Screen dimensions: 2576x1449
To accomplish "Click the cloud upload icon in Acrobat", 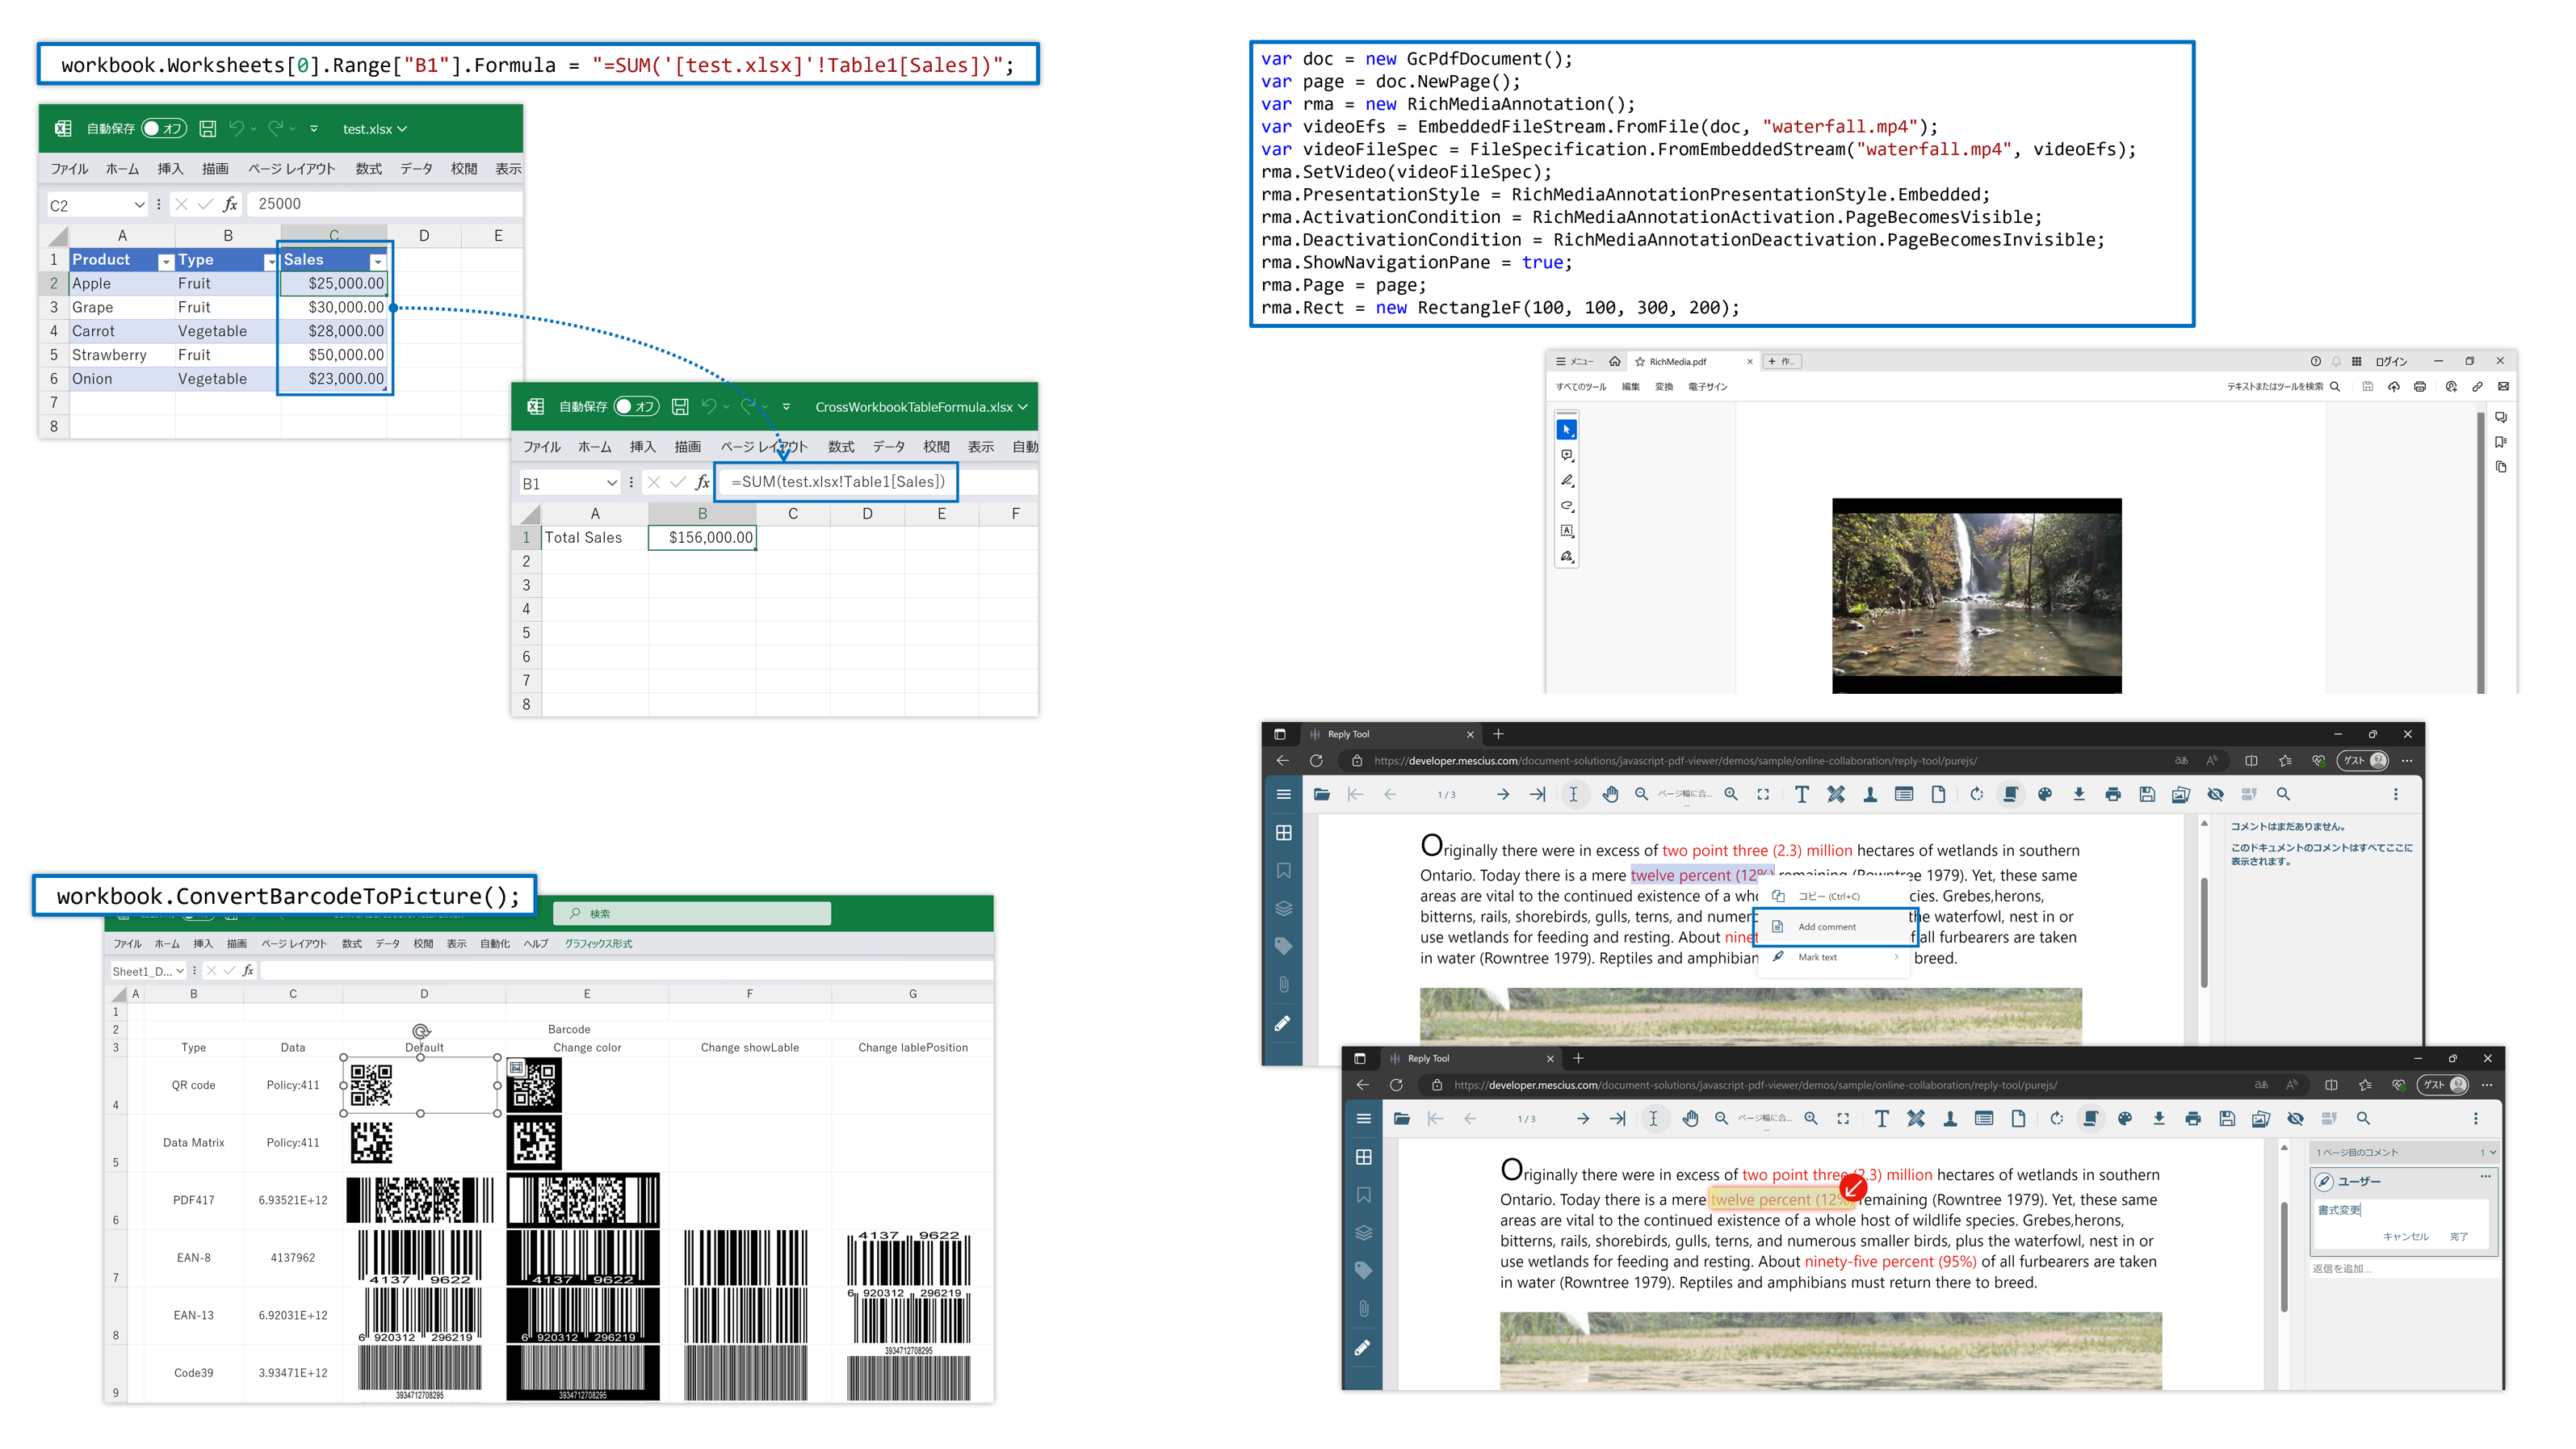I will tap(2394, 387).
